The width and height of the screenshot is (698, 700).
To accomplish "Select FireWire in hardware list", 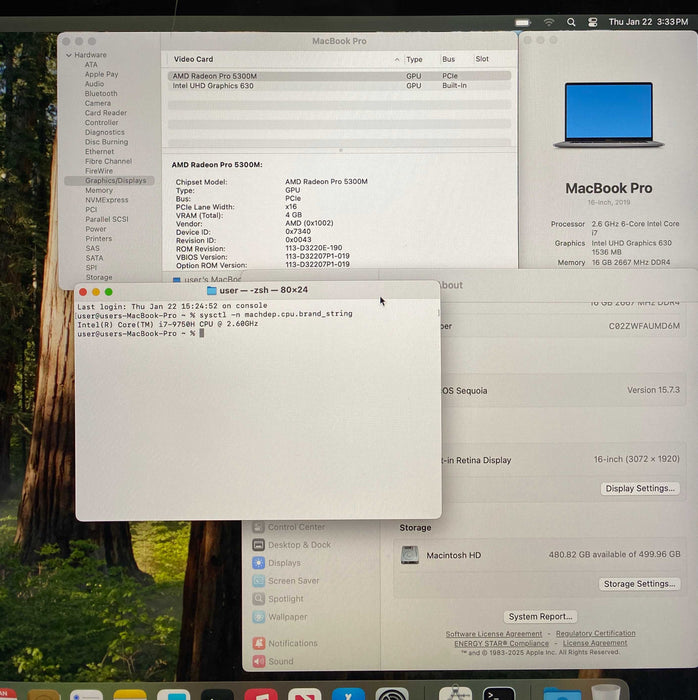I will coord(99,171).
